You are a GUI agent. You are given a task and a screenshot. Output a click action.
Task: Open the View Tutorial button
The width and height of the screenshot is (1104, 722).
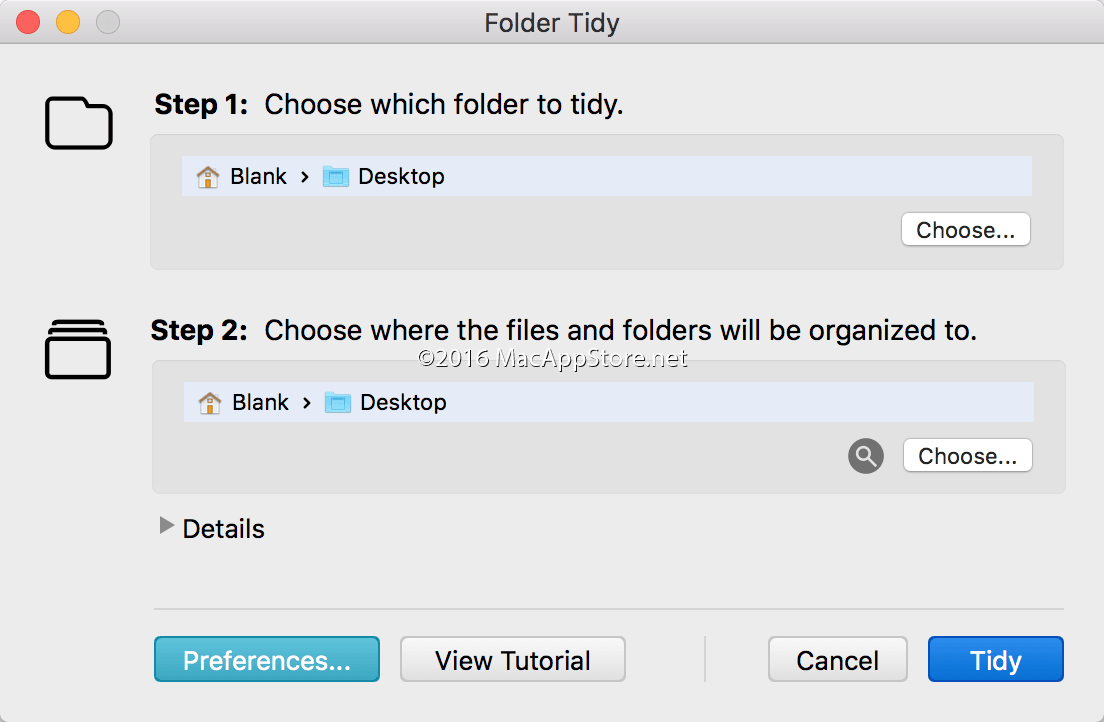513,660
